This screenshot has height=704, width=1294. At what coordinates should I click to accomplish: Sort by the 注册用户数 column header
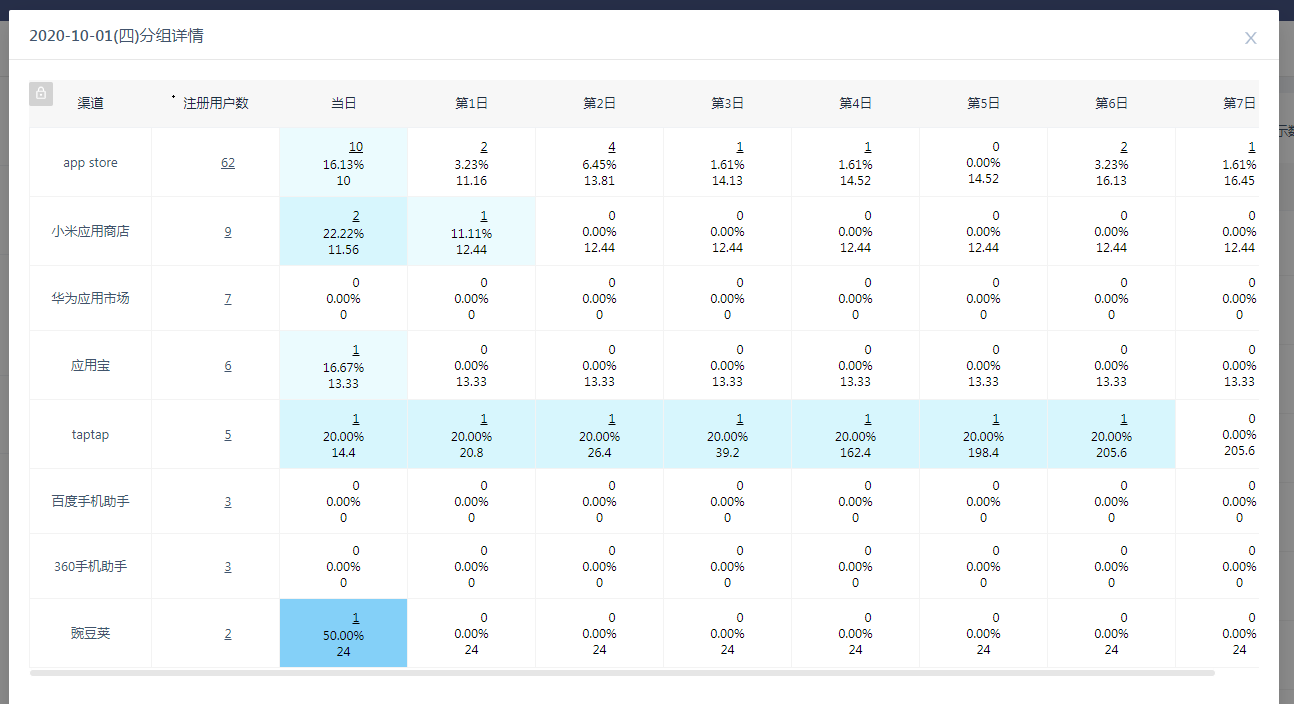[216, 104]
